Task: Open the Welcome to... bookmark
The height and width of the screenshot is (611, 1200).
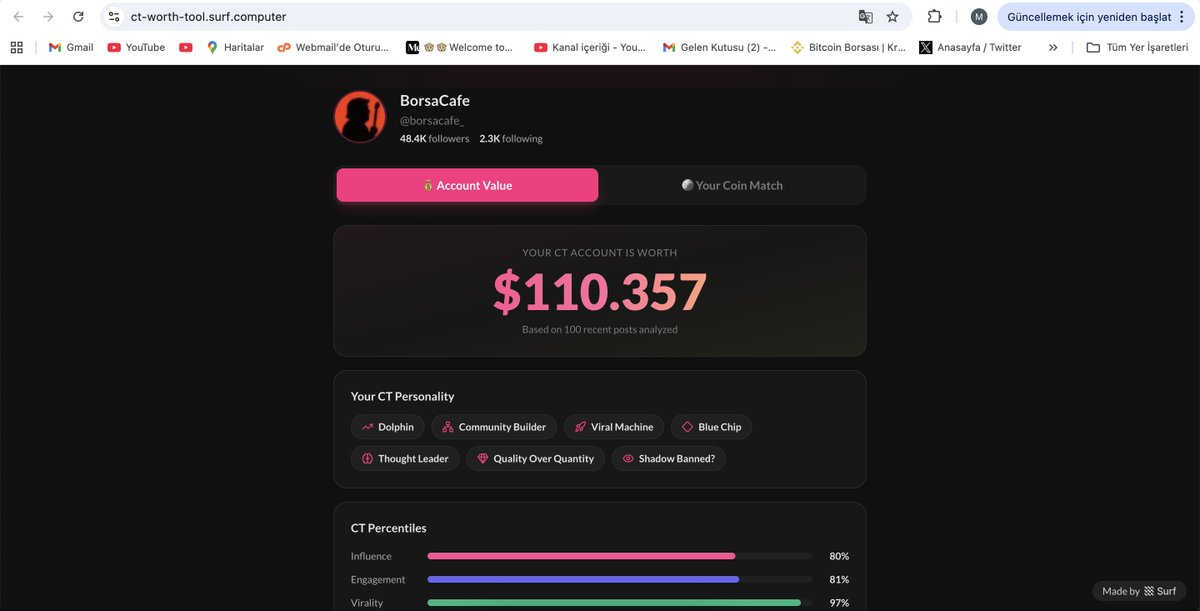Action: 460,47
